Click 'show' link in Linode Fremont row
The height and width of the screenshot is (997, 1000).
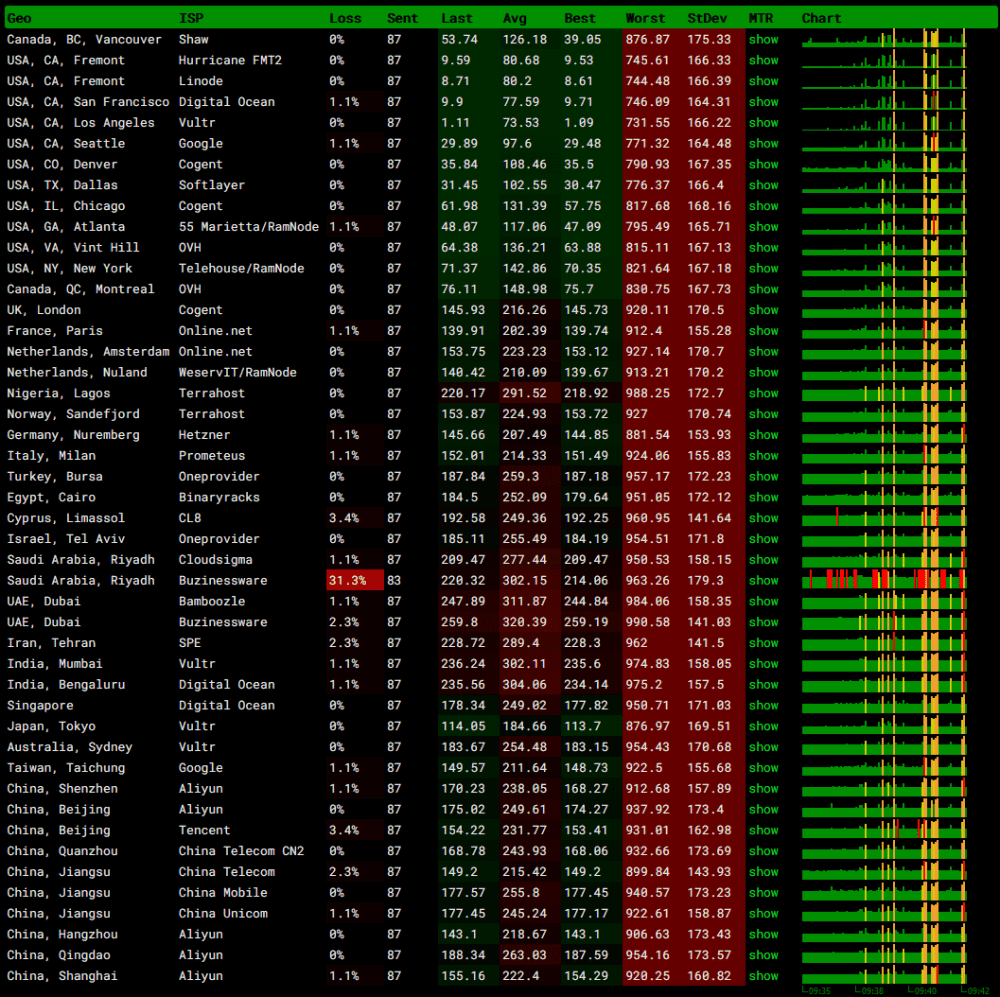[763, 81]
